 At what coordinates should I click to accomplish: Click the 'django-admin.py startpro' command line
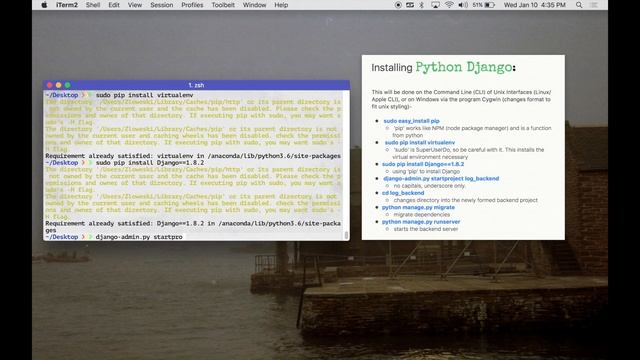click(139, 237)
